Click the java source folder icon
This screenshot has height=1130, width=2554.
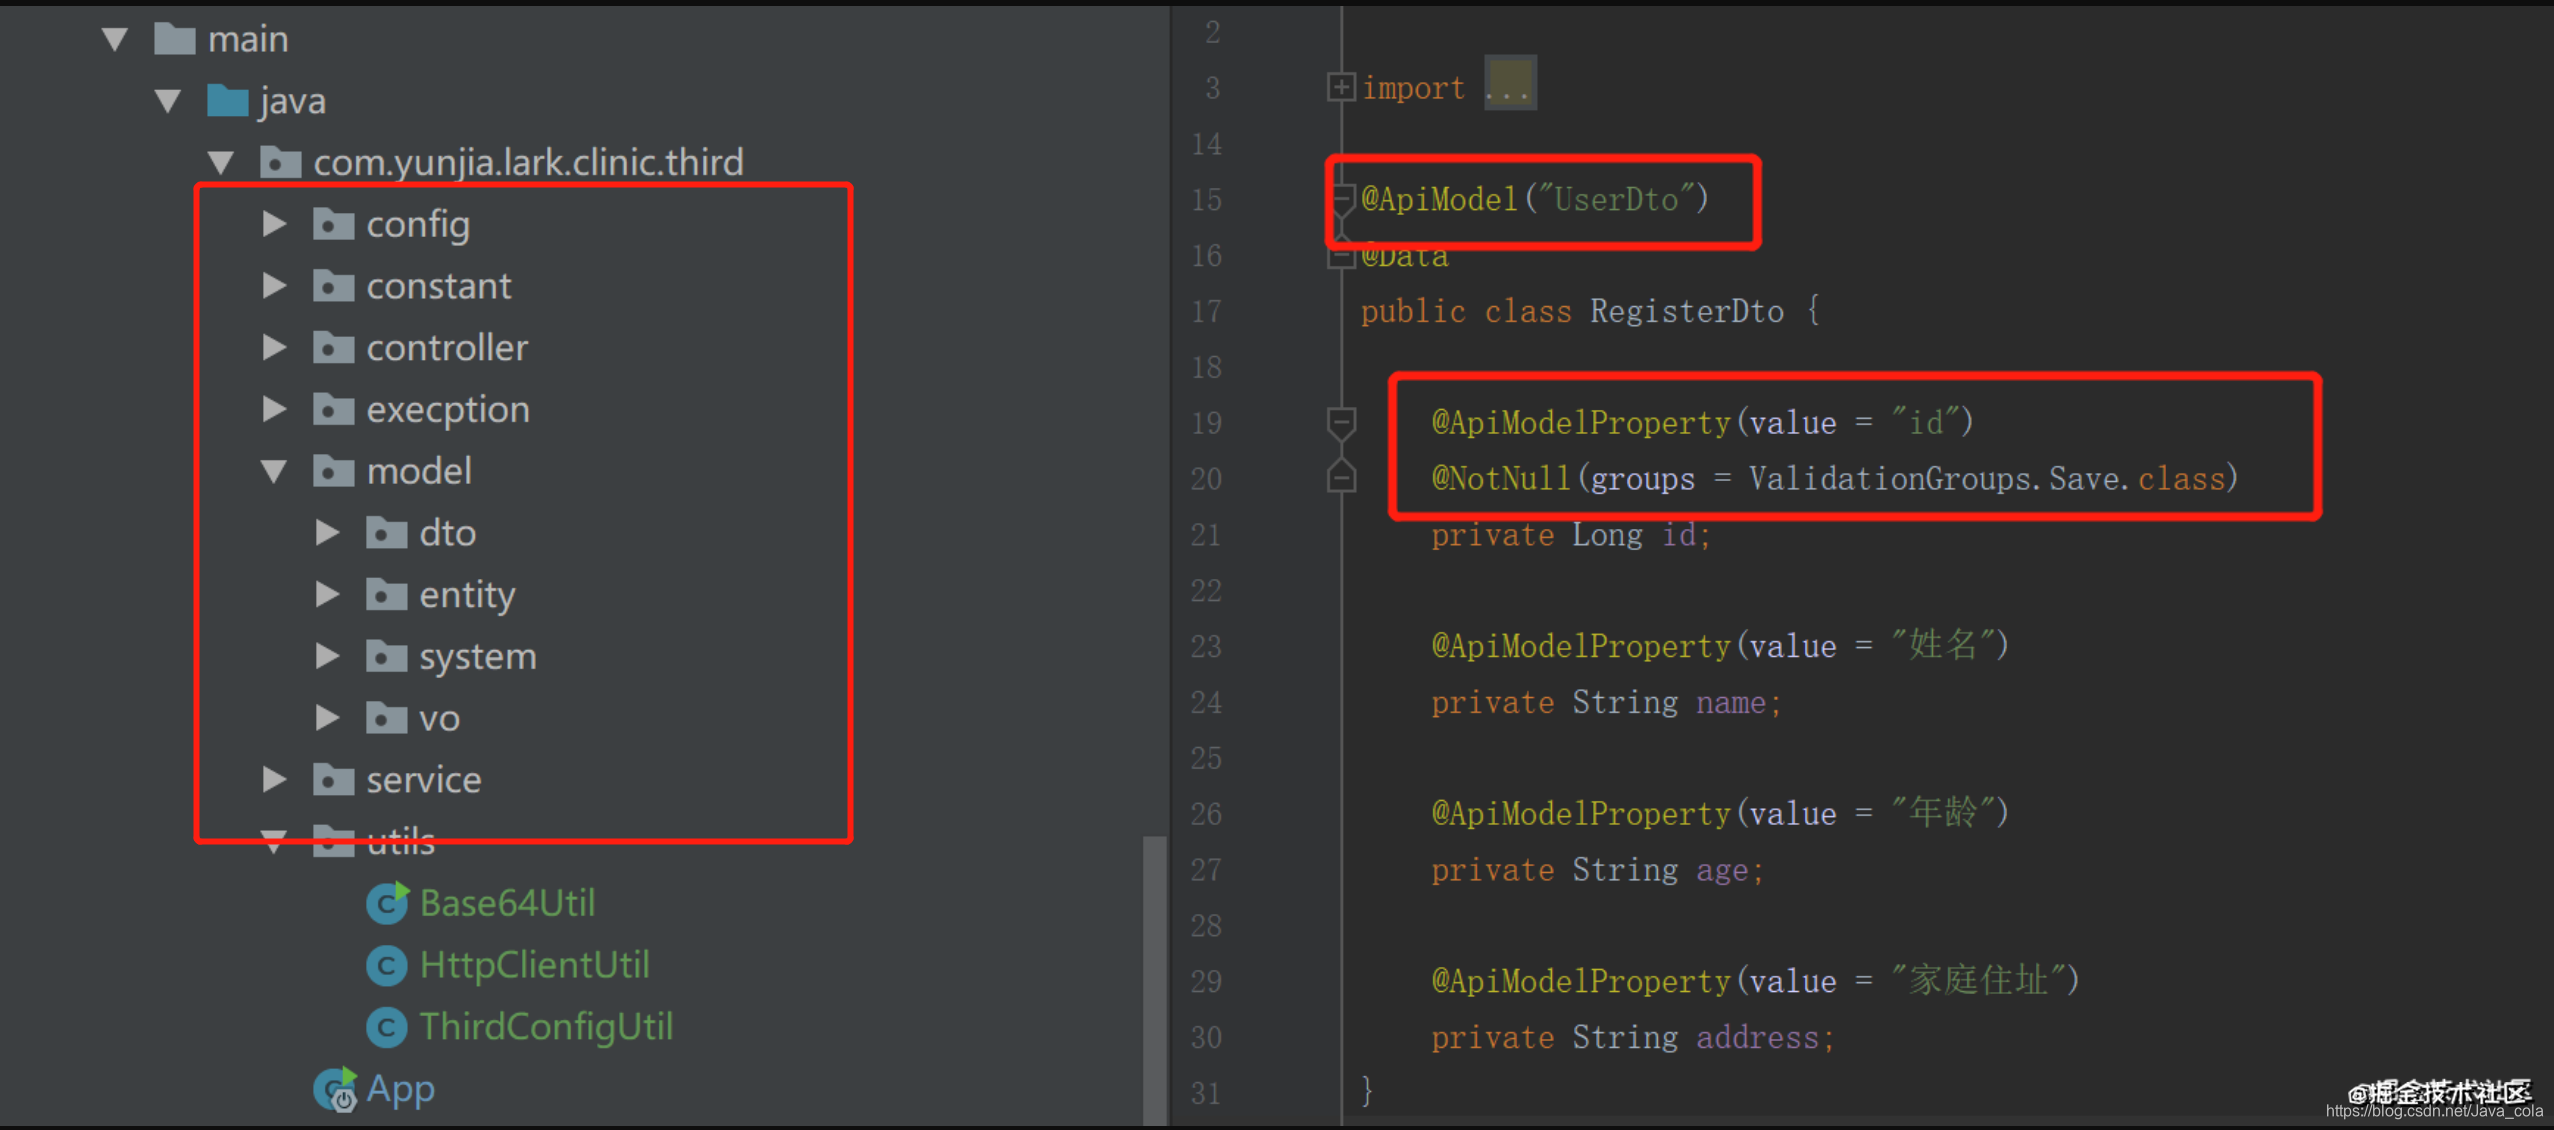(227, 101)
